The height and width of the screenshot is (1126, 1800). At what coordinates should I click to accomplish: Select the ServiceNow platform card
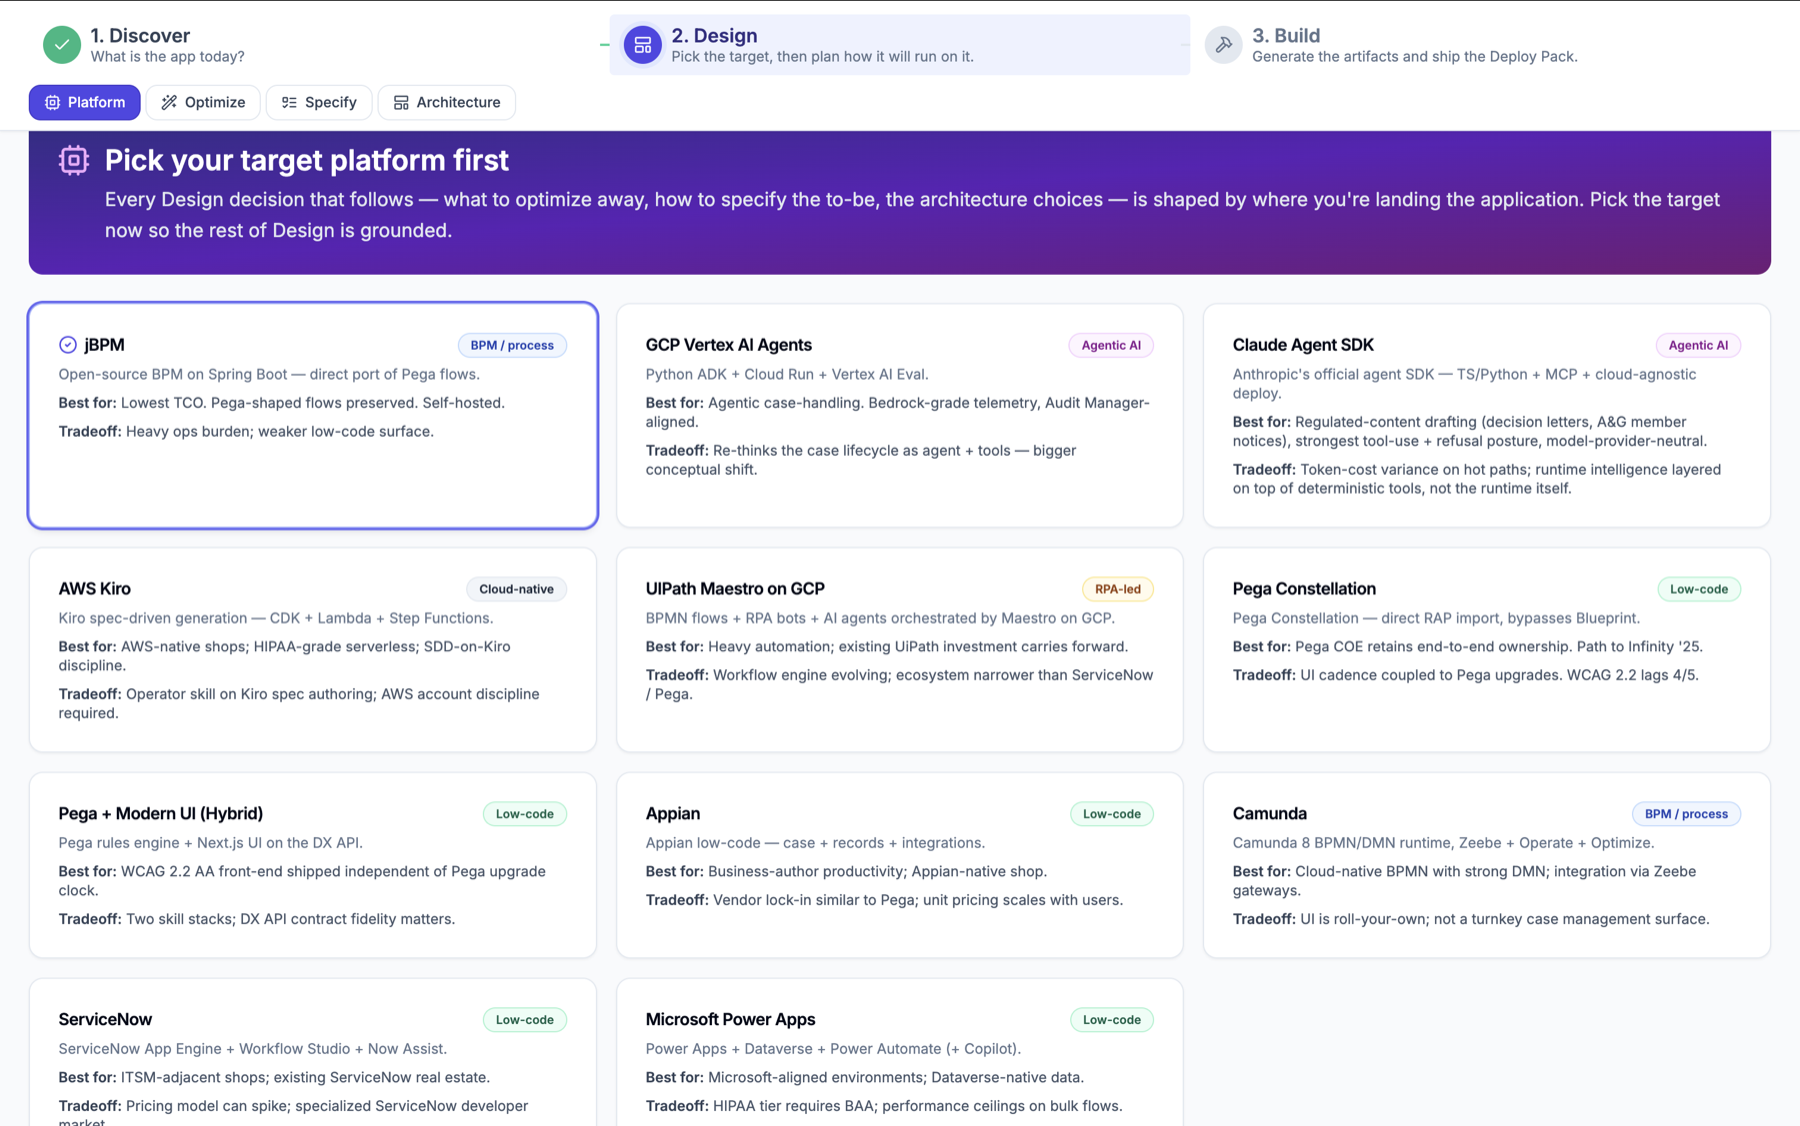pos(313,1052)
